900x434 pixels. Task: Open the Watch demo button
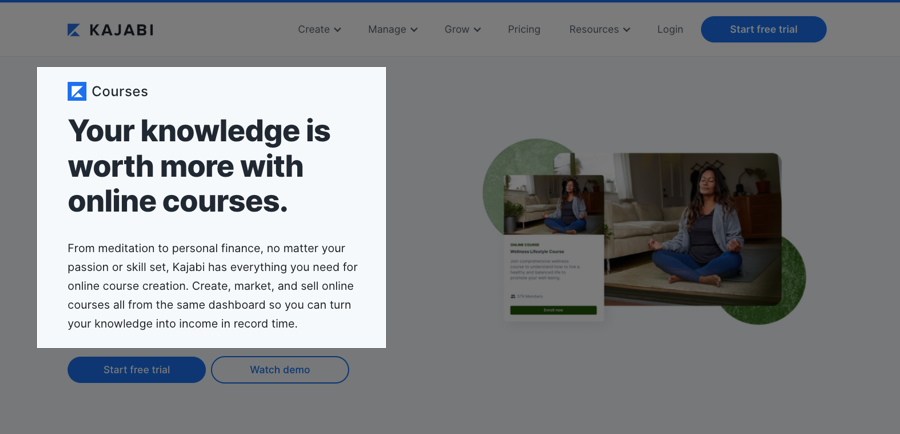click(x=280, y=370)
